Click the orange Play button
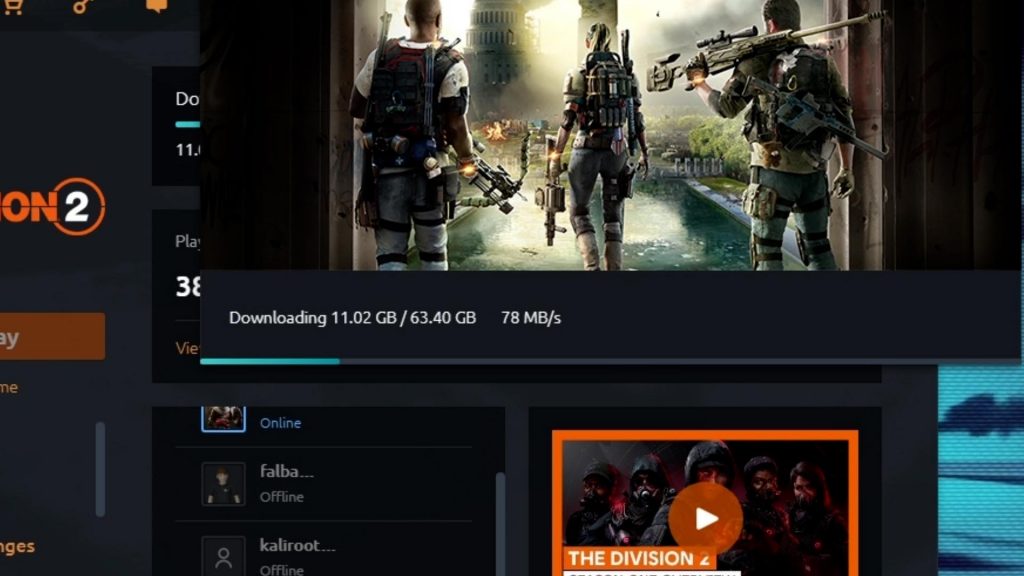 (52, 336)
